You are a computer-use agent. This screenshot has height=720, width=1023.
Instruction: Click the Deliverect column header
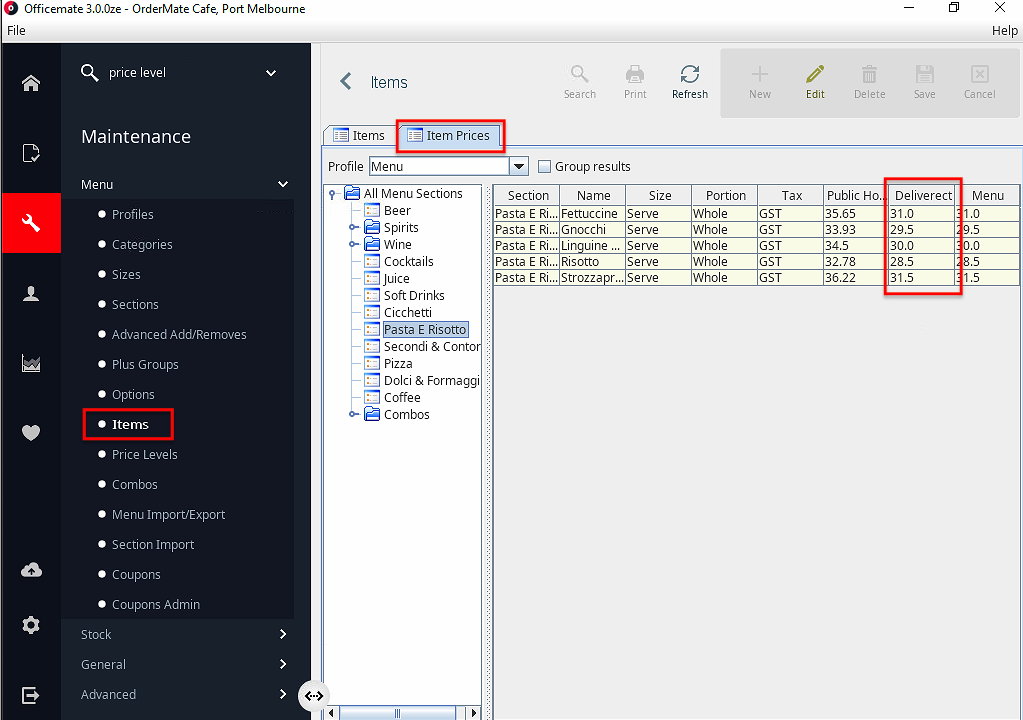923,195
